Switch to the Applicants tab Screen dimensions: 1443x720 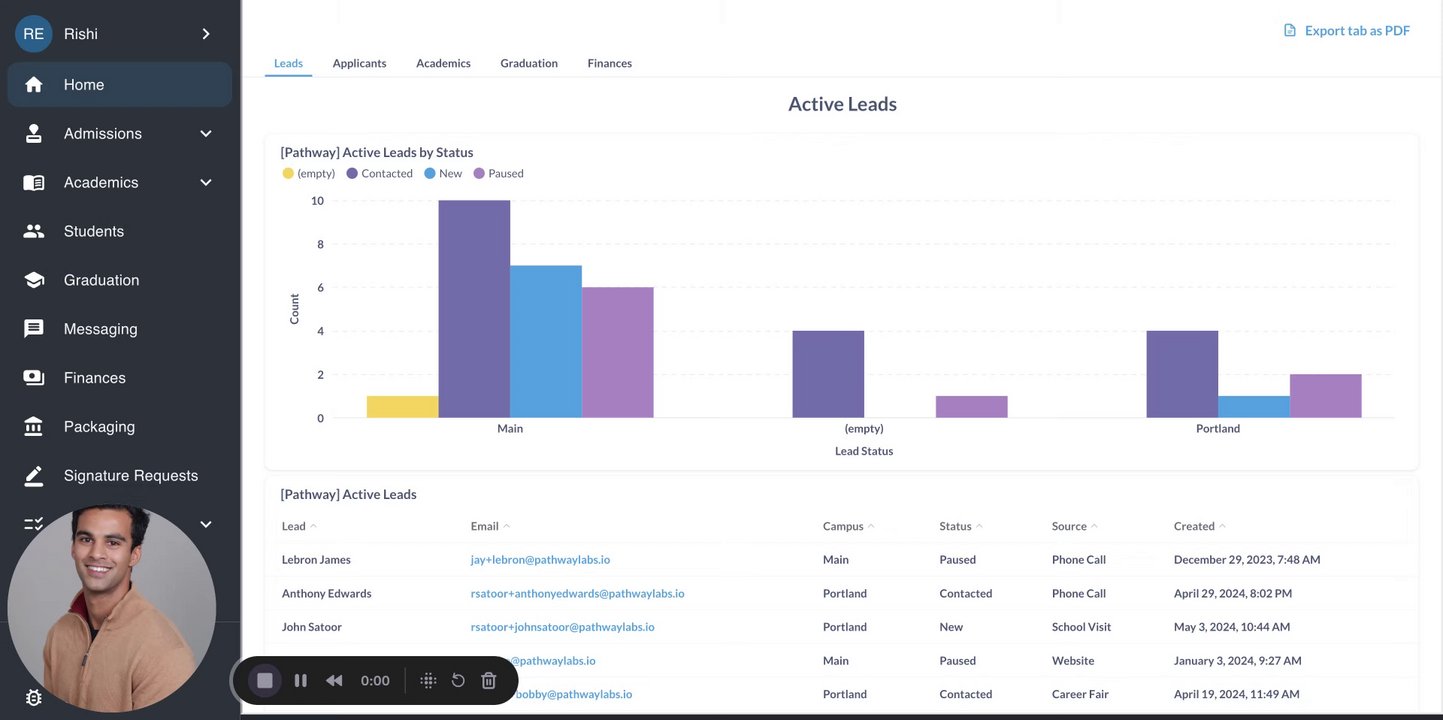(x=359, y=63)
